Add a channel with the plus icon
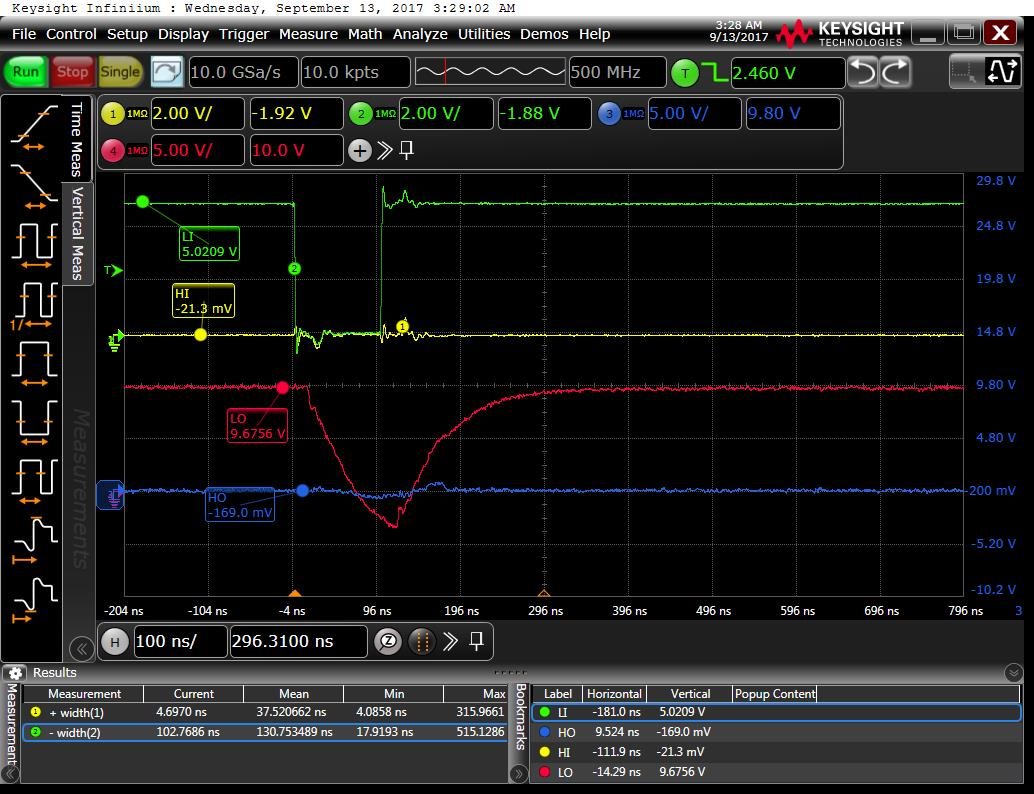Screen dimensions: 1034x794 (359, 151)
